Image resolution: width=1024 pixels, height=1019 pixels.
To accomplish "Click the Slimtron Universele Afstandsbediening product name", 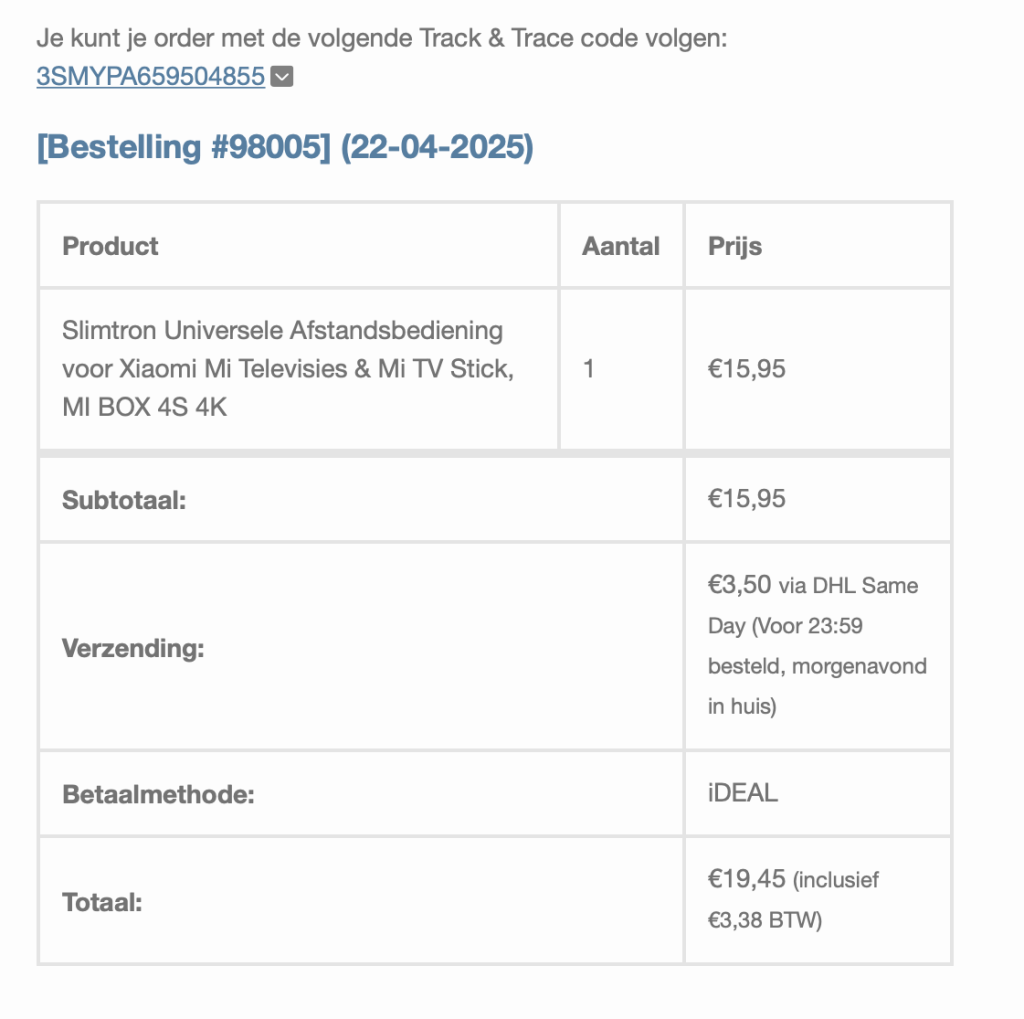I will (288, 368).
